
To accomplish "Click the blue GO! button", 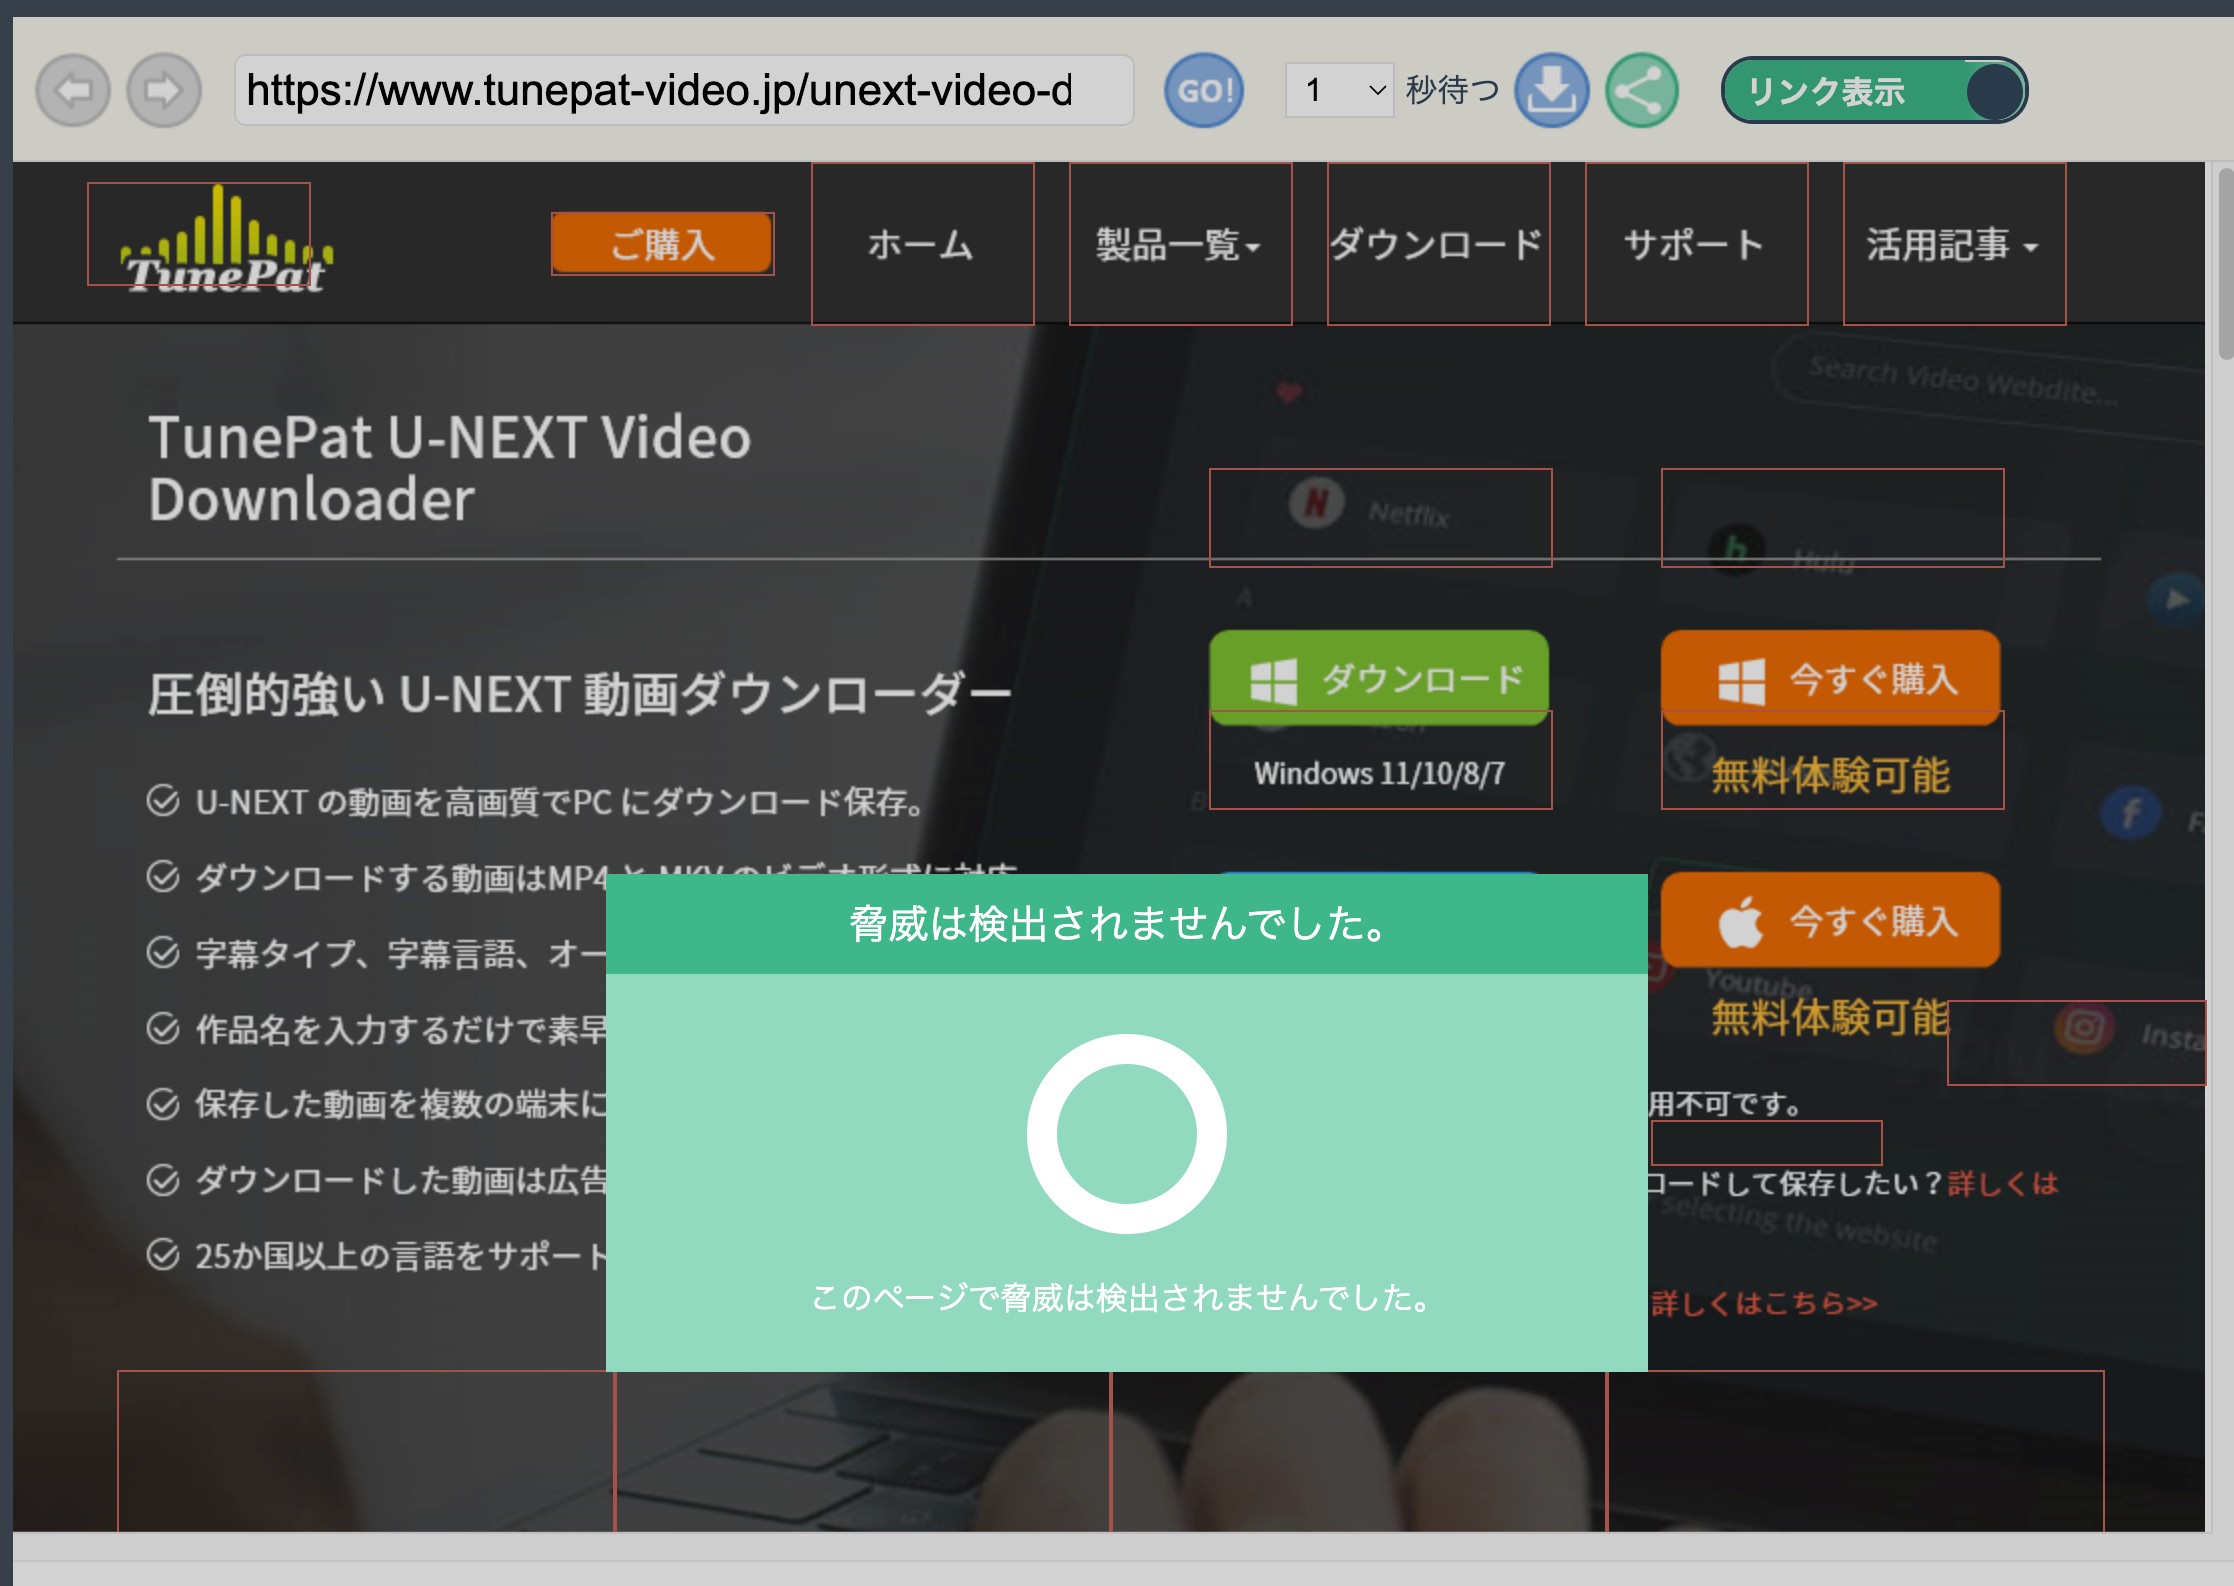I will point(1205,91).
